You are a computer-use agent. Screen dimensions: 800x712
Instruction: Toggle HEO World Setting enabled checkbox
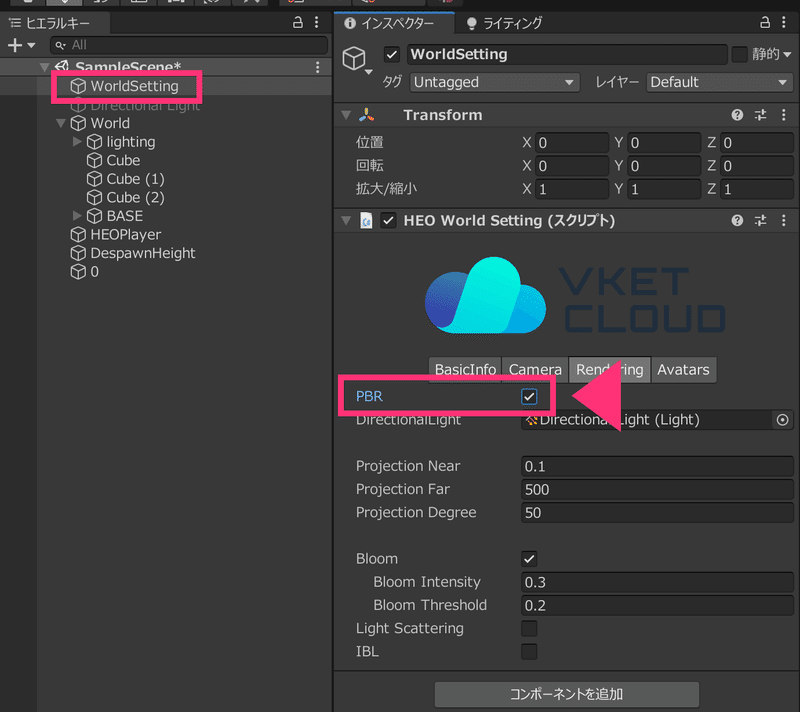(388, 221)
